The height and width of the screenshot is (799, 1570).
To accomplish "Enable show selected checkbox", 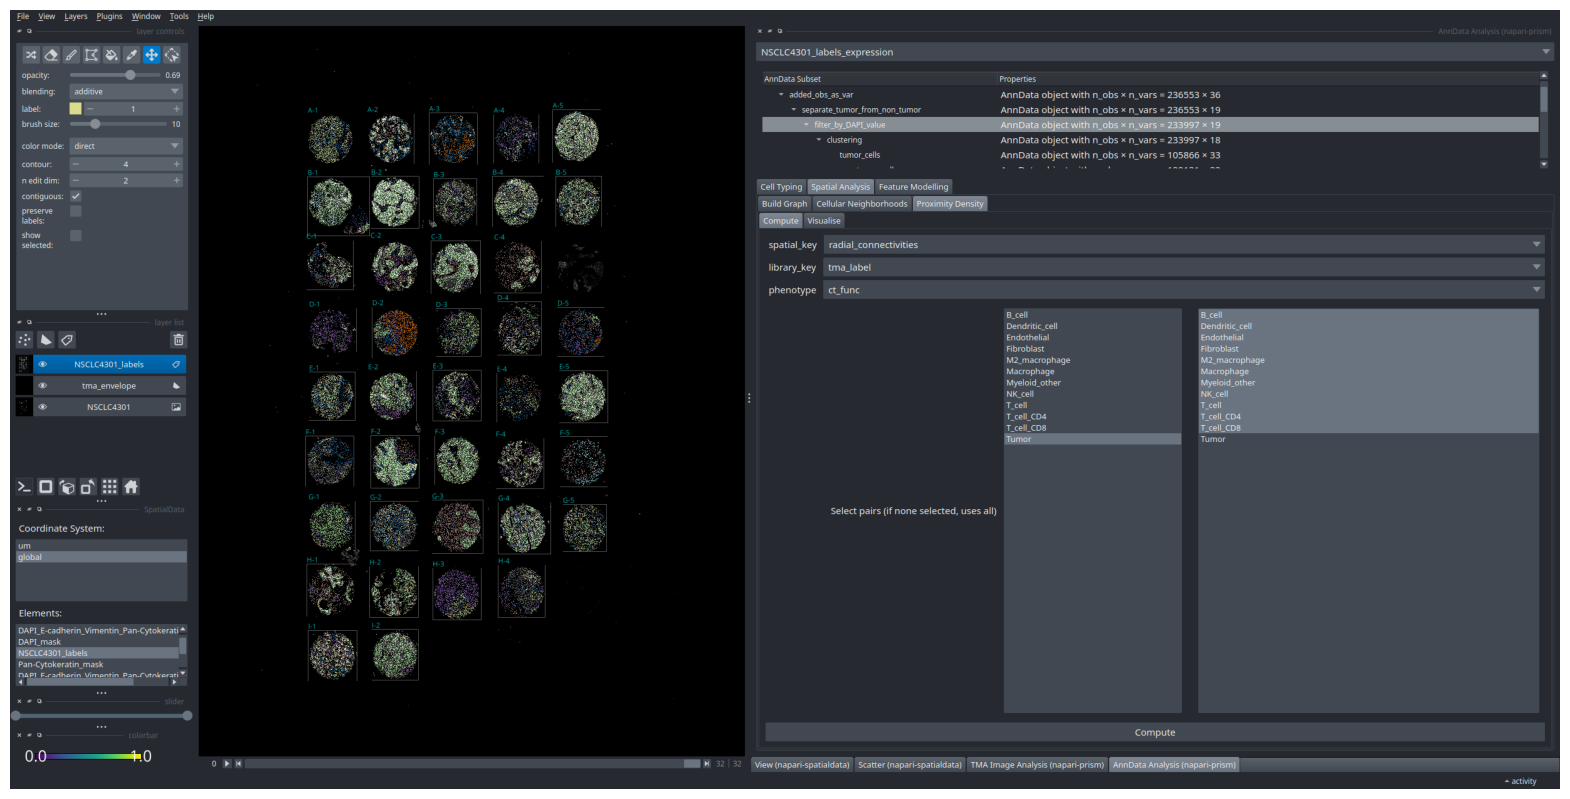I will pyautogui.click(x=76, y=235).
